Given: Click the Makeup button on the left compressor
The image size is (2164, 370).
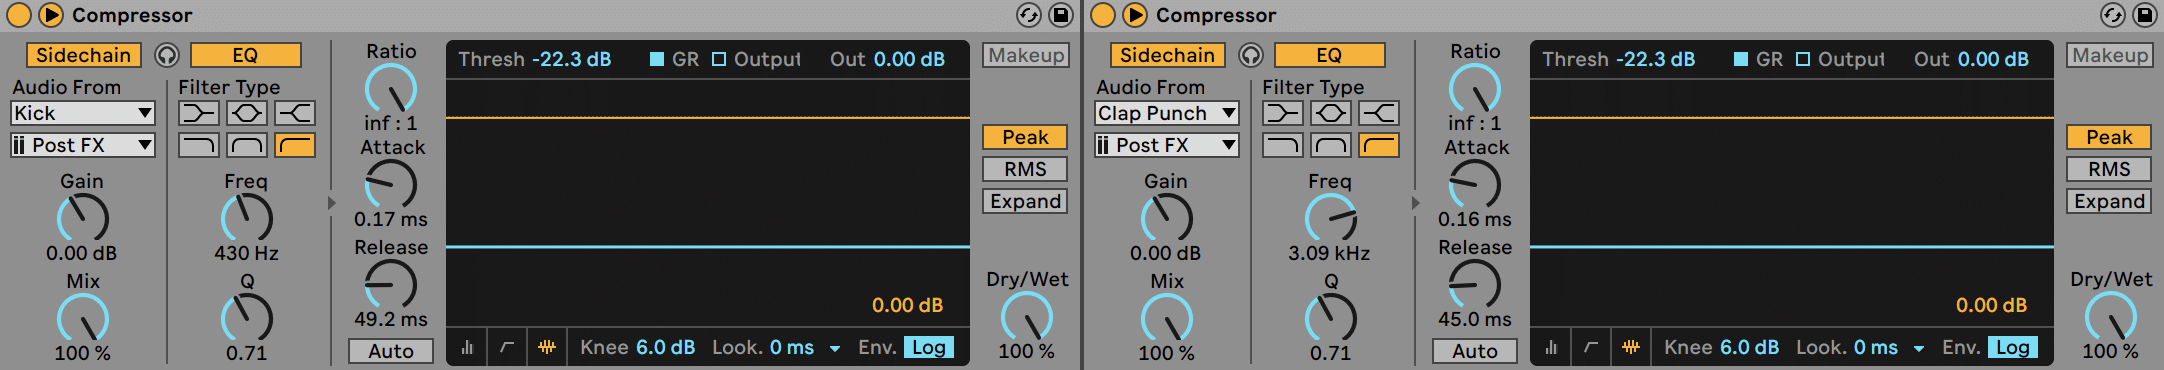Looking at the screenshot, I should [1026, 55].
